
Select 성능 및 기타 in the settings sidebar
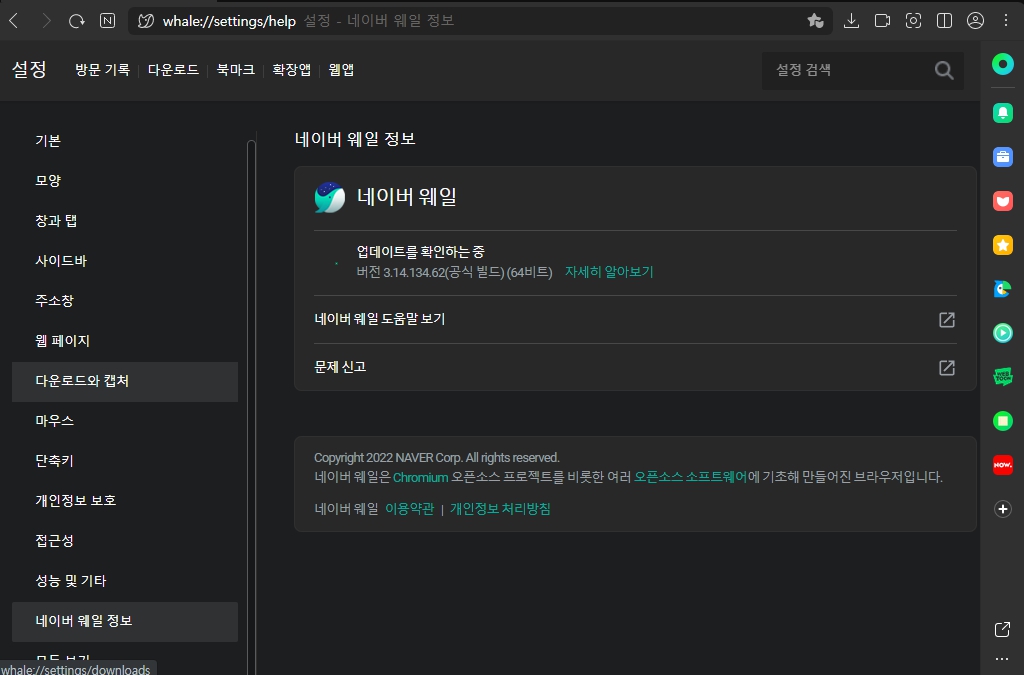(125, 581)
